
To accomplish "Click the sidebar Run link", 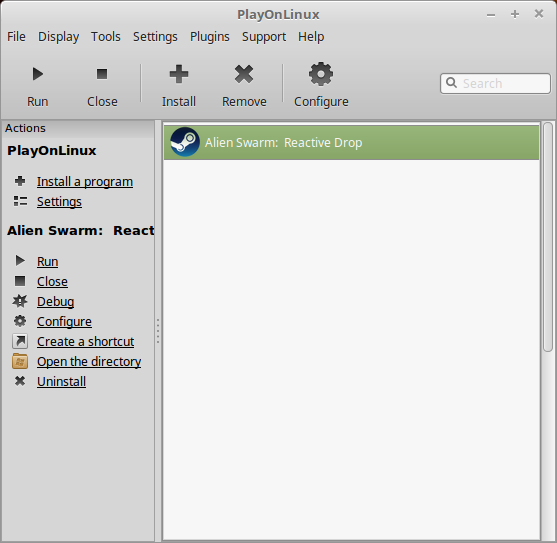I will click(48, 261).
